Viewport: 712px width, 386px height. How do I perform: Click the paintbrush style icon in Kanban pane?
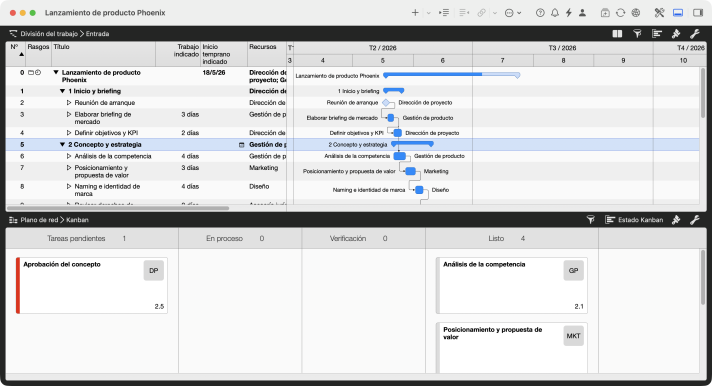tap(676, 220)
